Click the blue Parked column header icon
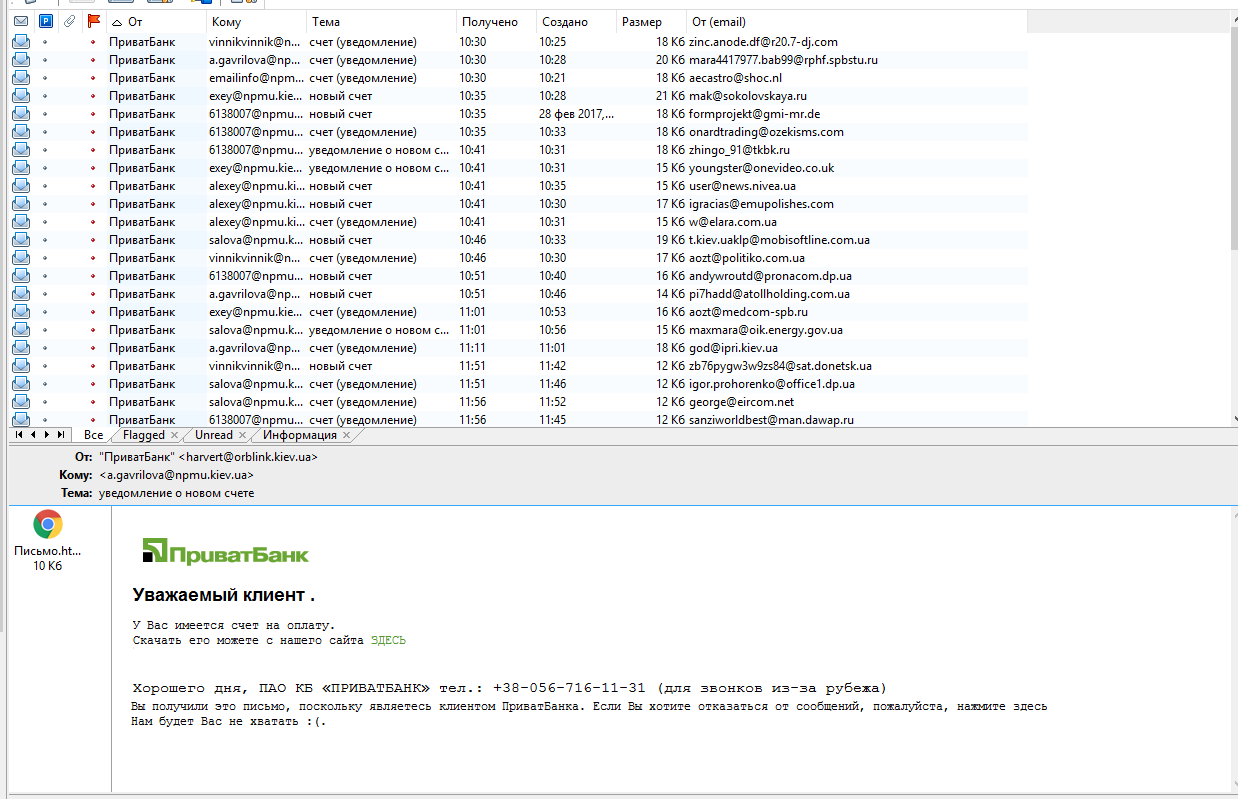 click(x=45, y=21)
